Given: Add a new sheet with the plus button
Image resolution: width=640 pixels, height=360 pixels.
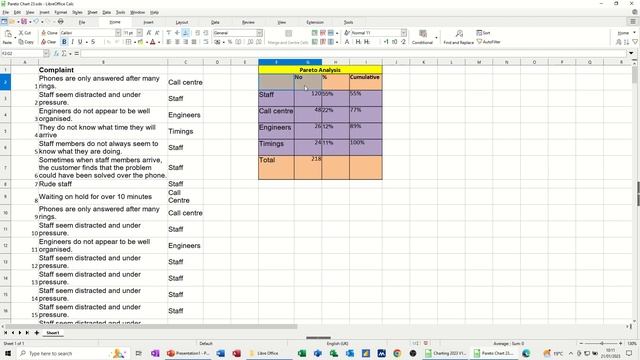Looking at the screenshot, I should pyautogui.click(x=36, y=333).
